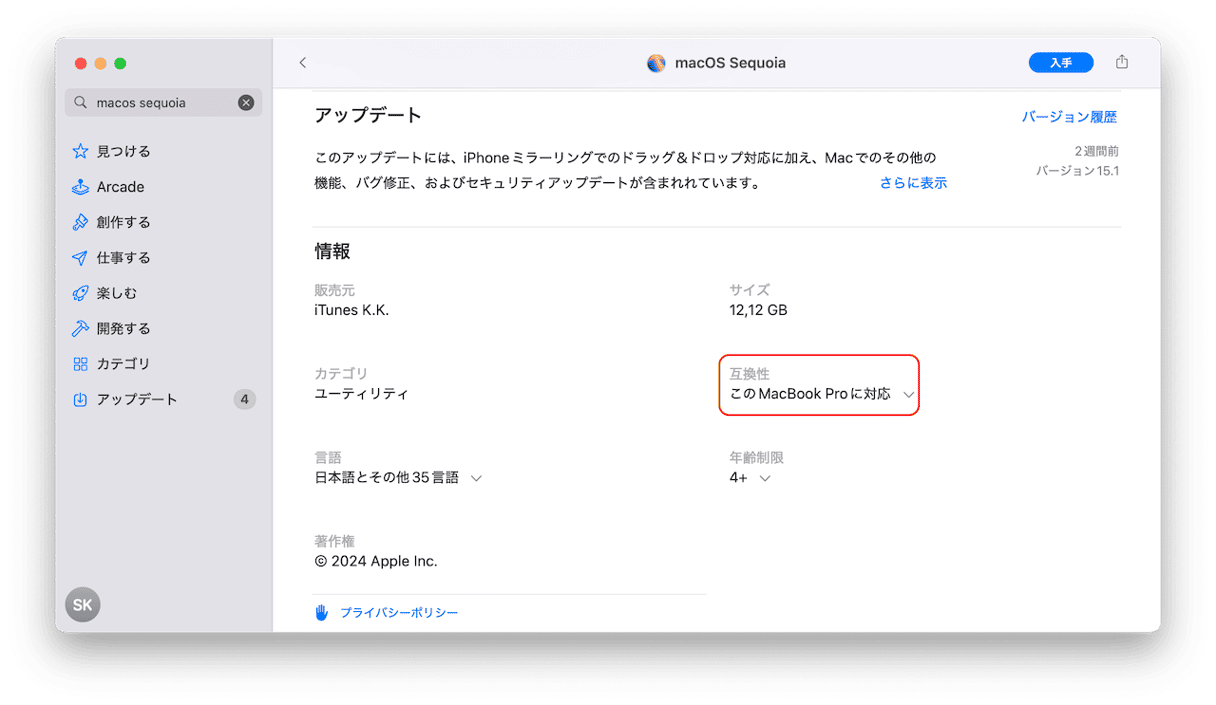Click the magnifying glass search icon

[x=81, y=103]
